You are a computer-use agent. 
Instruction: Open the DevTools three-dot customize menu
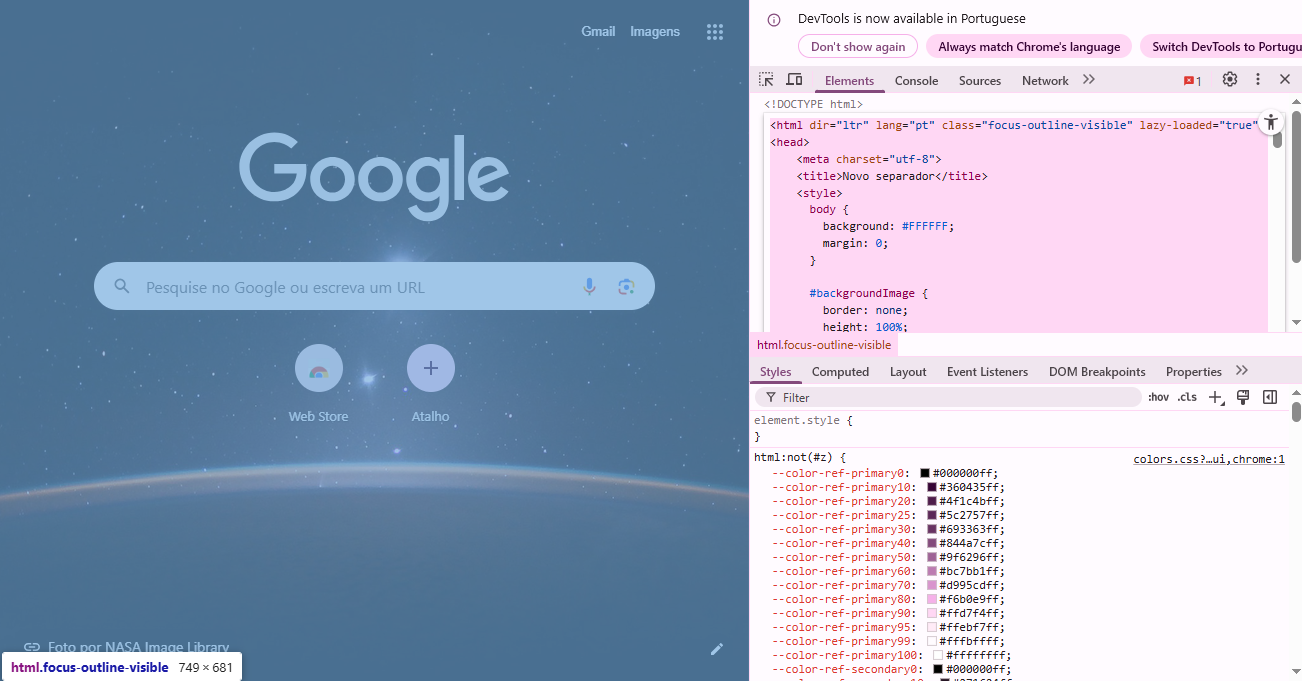pos(1258,80)
